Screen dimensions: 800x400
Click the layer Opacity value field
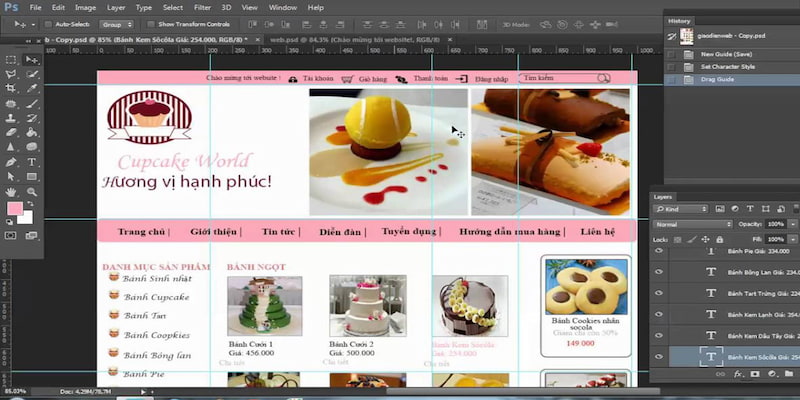(775, 224)
